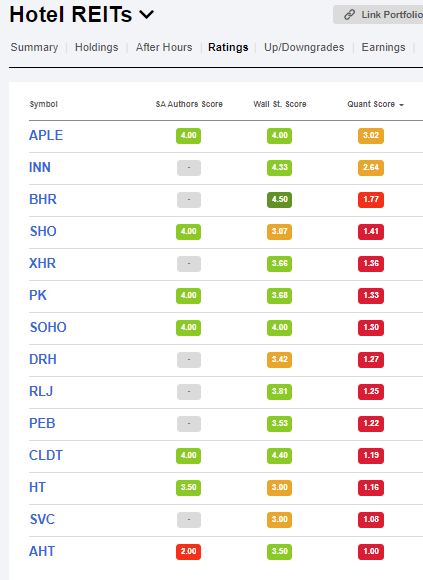The width and height of the screenshot is (423, 580).
Task: Sort by Wall St. Score column header
Action: (280, 104)
